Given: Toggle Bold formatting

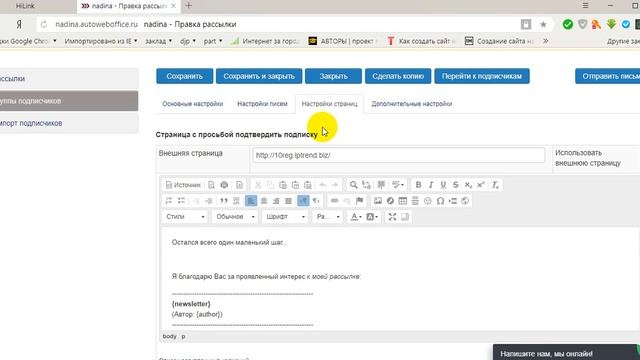Looking at the screenshot, I should [418, 185].
